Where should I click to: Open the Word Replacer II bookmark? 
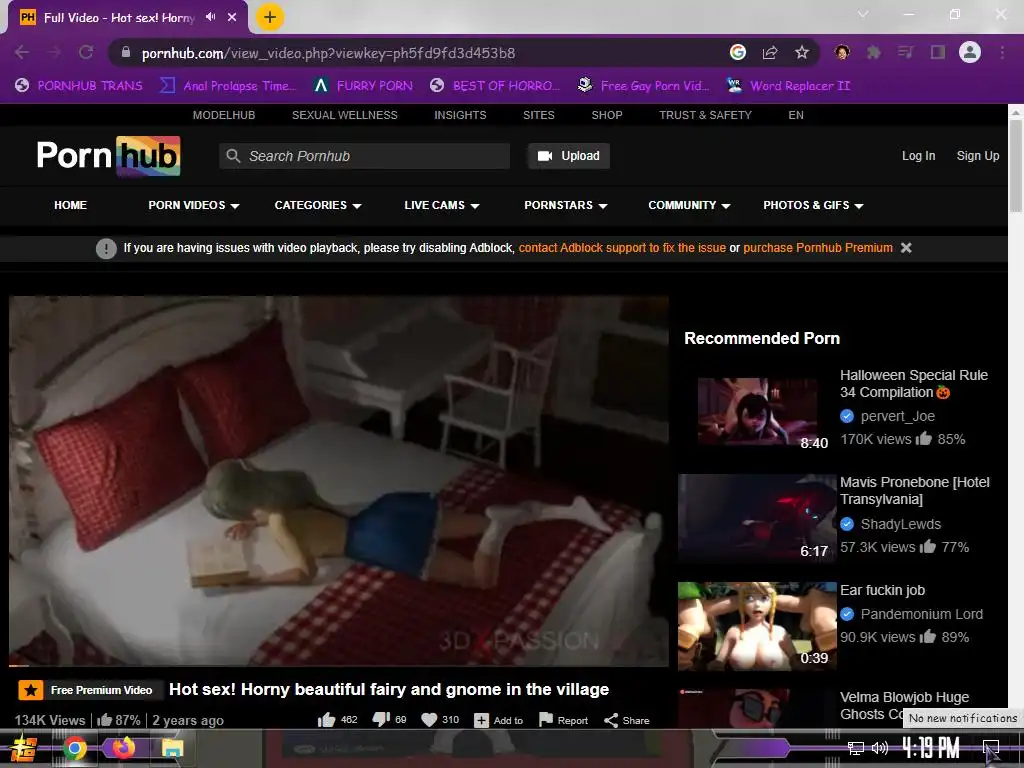(788, 86)
